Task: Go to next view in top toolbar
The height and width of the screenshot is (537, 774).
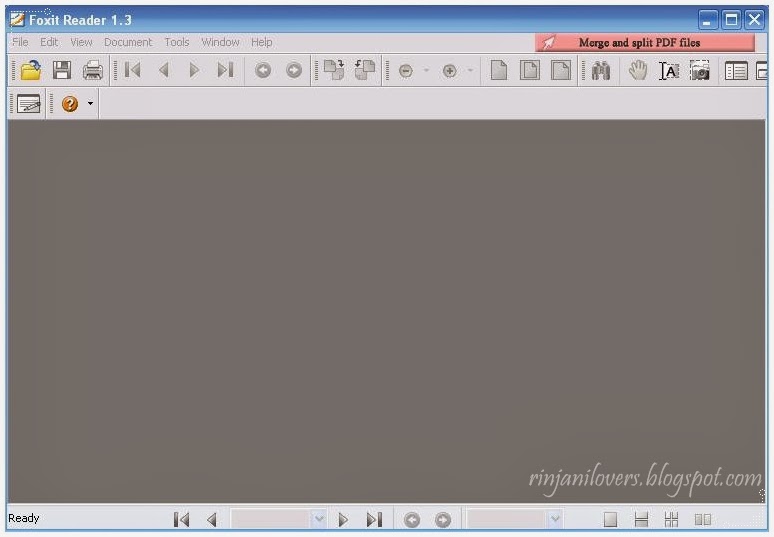Action: pos(294,71)
